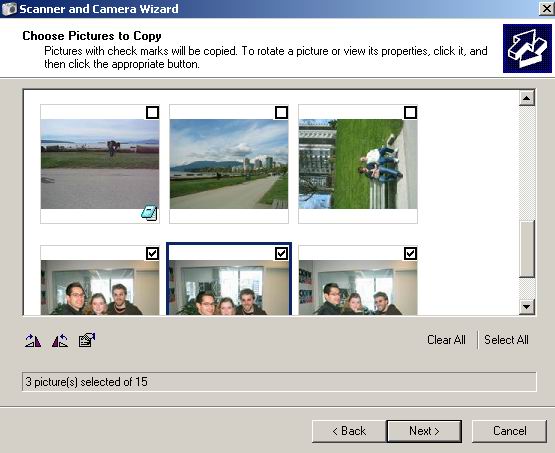Click Clear All
The image size is (555, 453).
pyautogui.click(x=446, y=340)
